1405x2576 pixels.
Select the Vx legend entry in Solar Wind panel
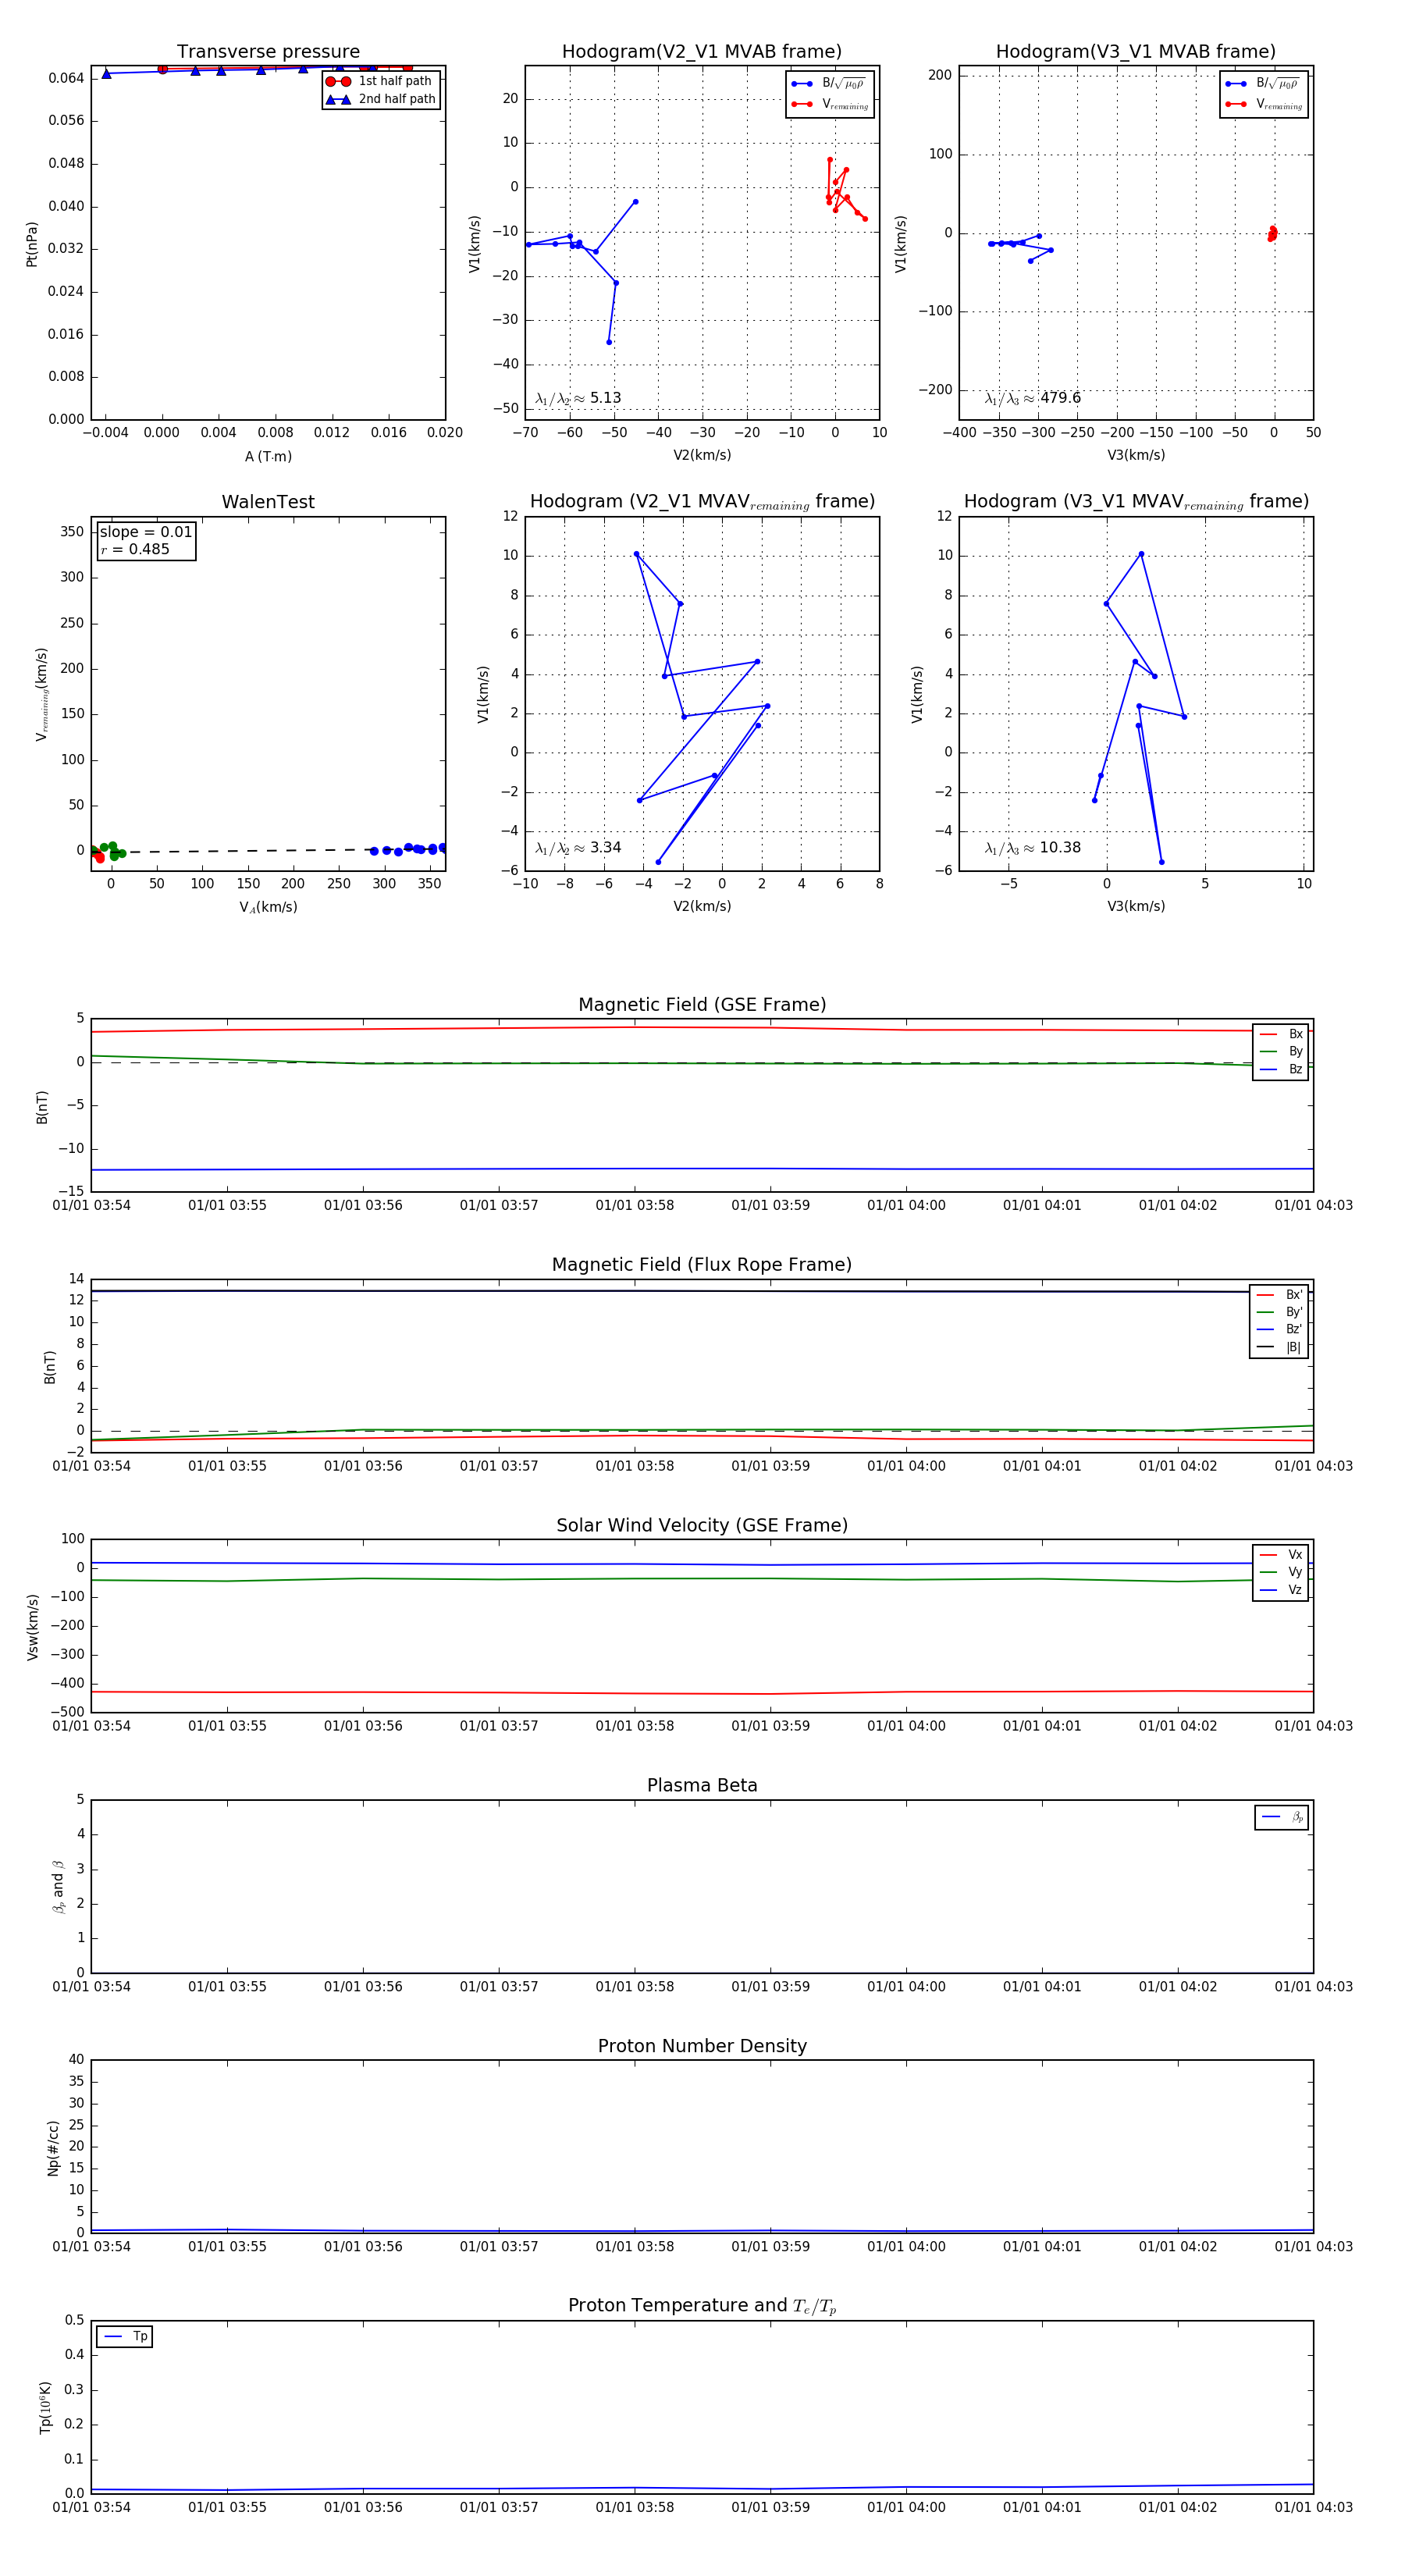coord(1281,1555)
